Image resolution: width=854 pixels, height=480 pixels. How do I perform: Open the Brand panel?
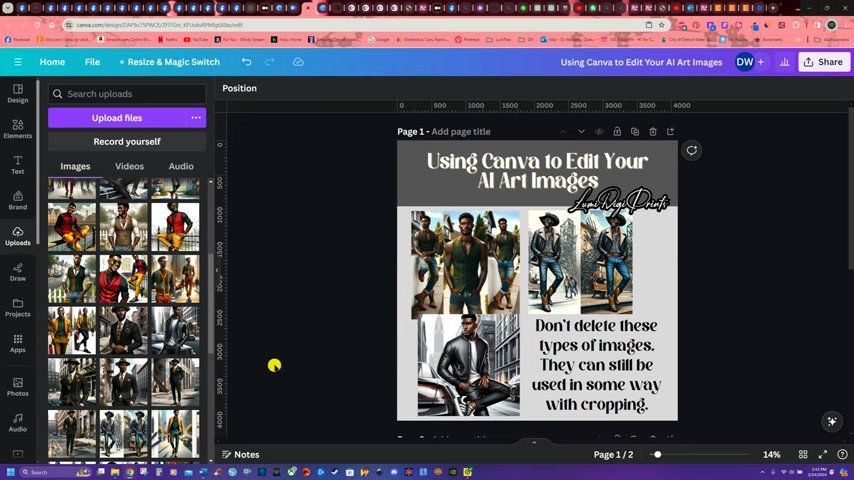(17, 200)
